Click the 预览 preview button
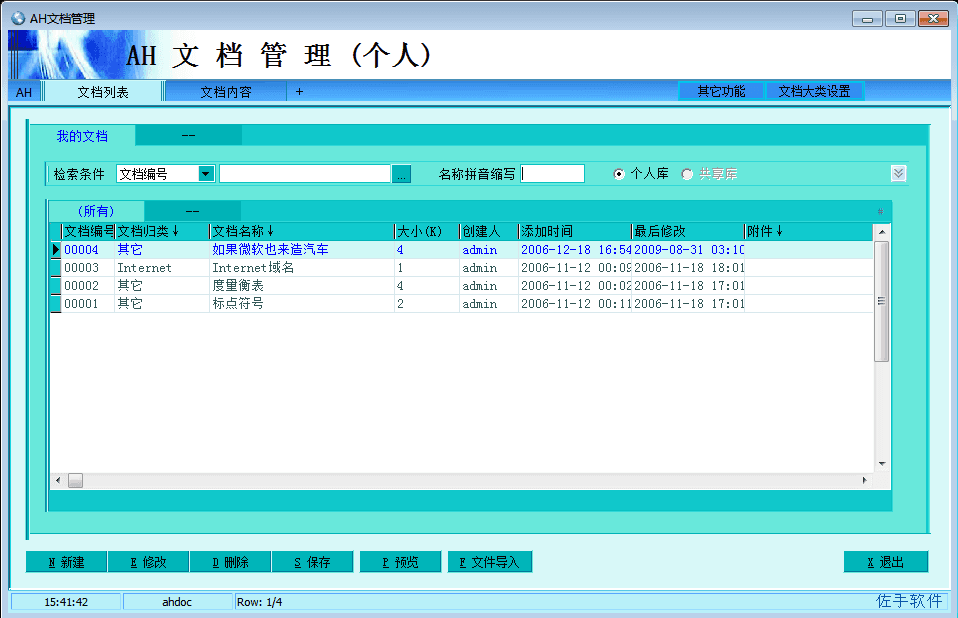The image size is (958, 618). (399, 562)
